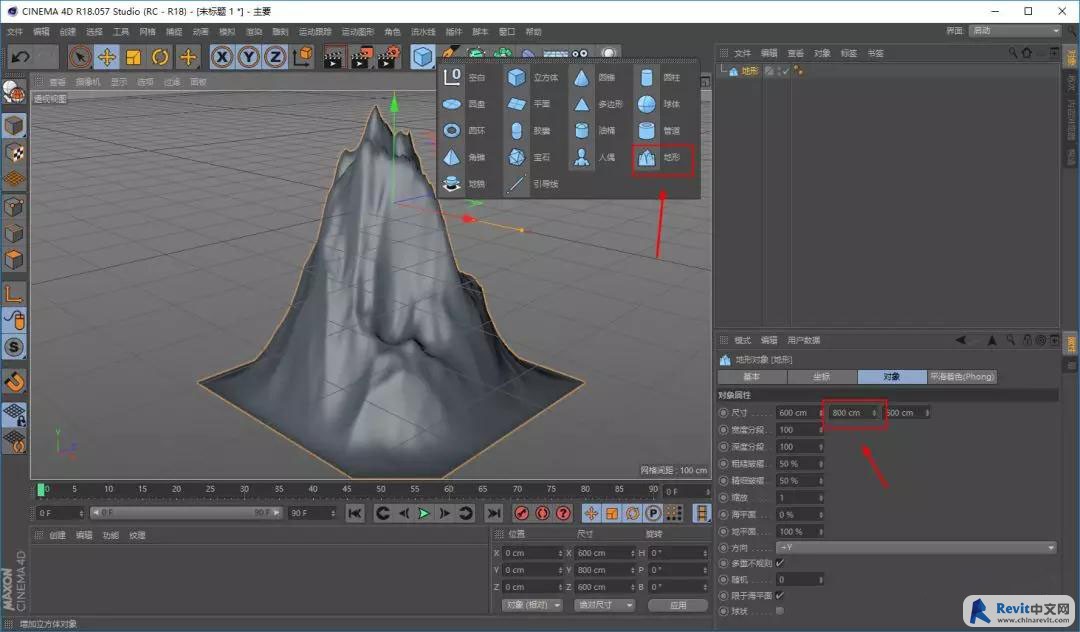Screen dimensions: 1080x632
Task: Activate the Move tool in the toolbar
Action: (107, 56)
